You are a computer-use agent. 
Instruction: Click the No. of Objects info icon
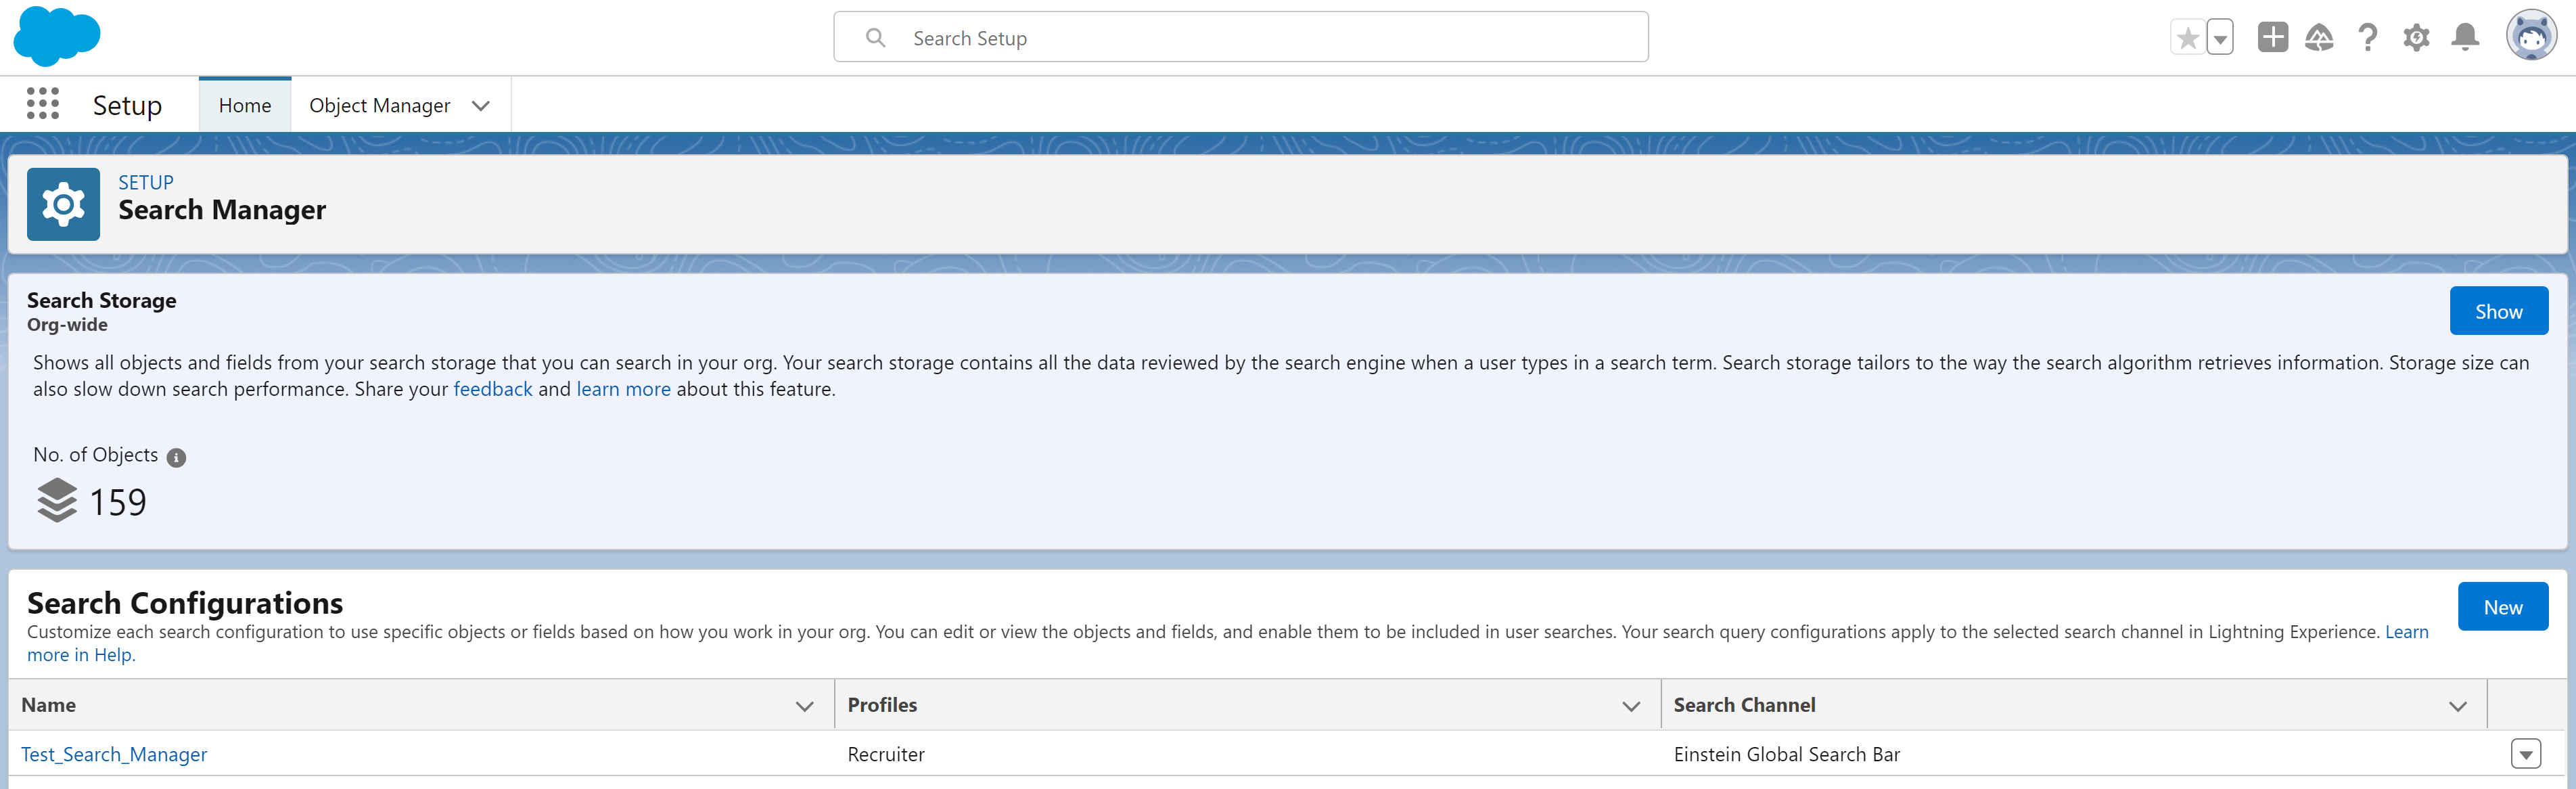pyautogui.click(x=176, y=457)
